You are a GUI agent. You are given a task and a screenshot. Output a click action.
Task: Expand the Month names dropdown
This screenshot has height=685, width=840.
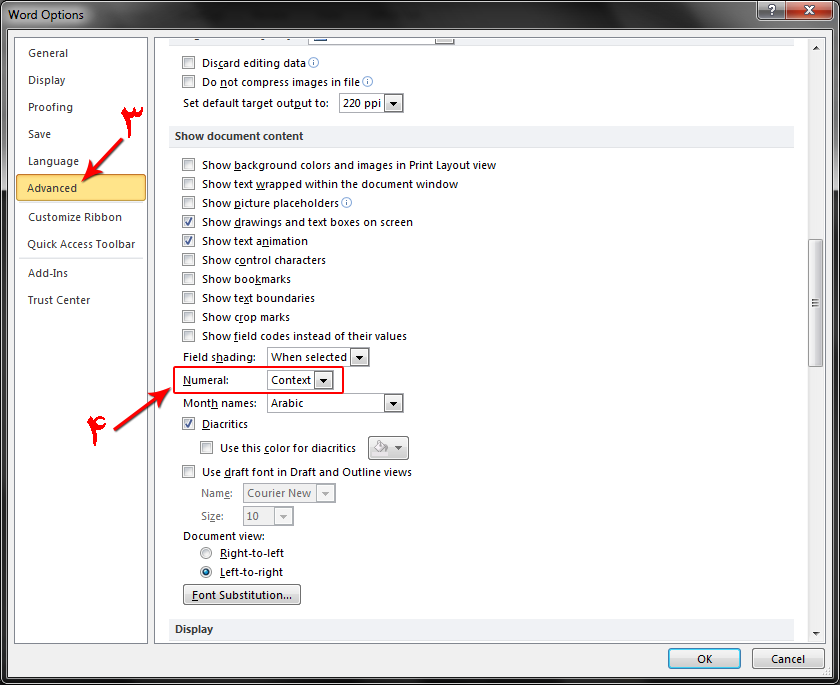(394, 403)
